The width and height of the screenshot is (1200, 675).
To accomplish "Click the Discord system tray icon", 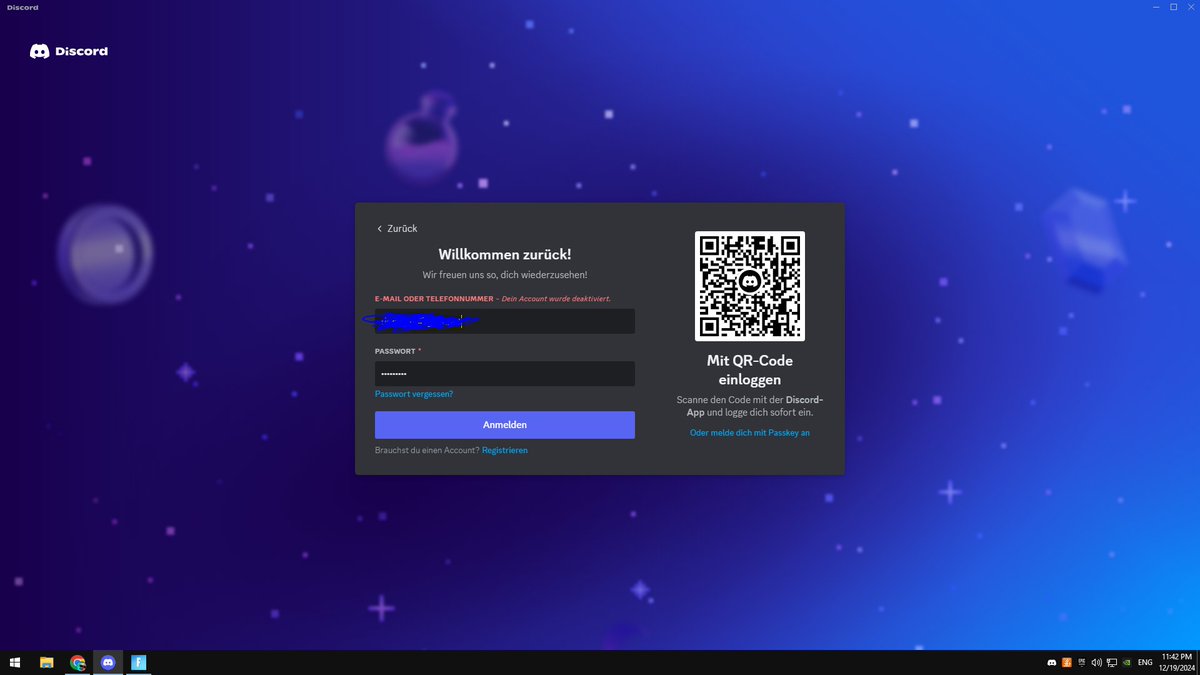I will (x=1052, y=663).
